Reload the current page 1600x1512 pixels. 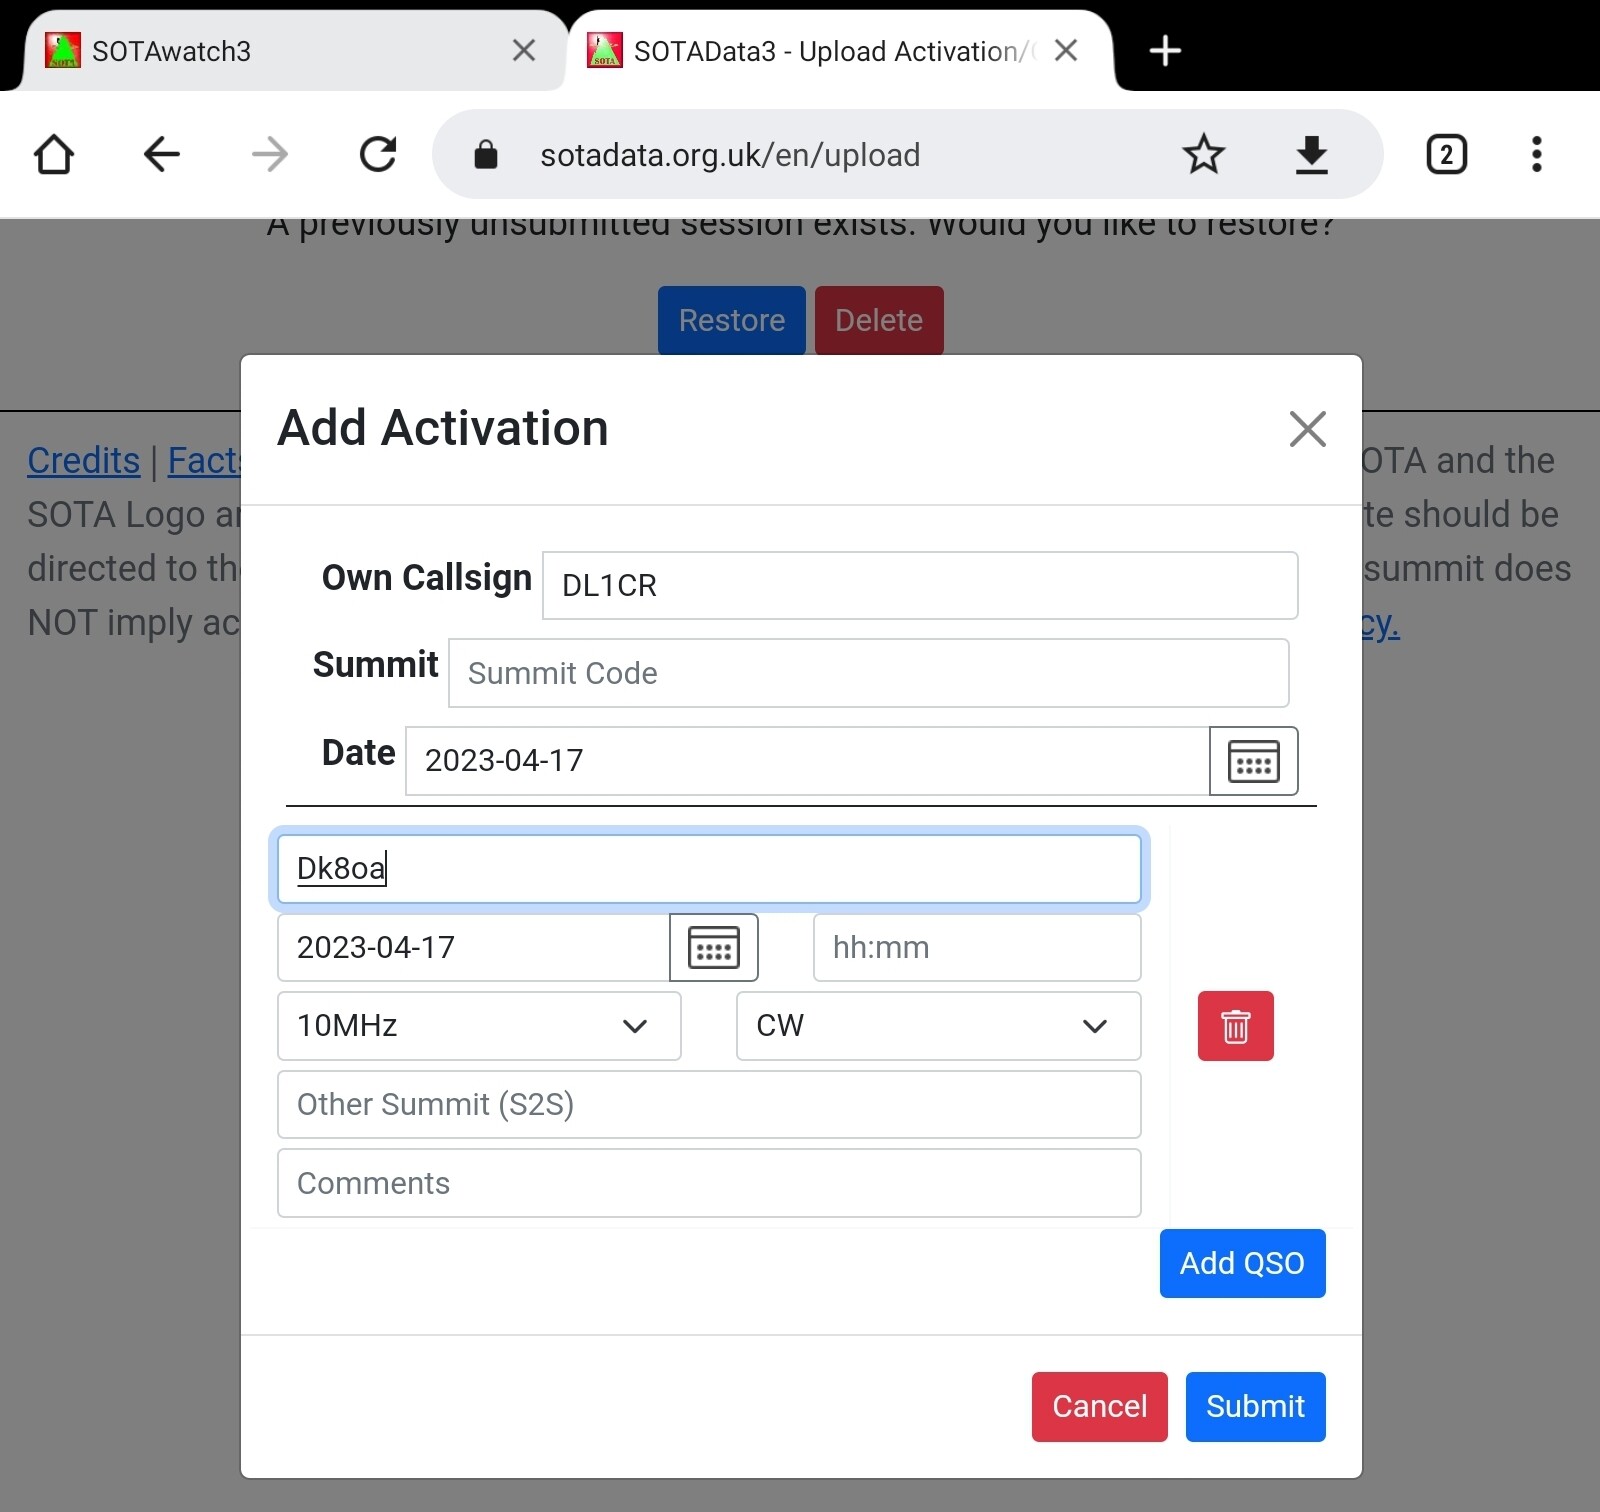[378, 155]
